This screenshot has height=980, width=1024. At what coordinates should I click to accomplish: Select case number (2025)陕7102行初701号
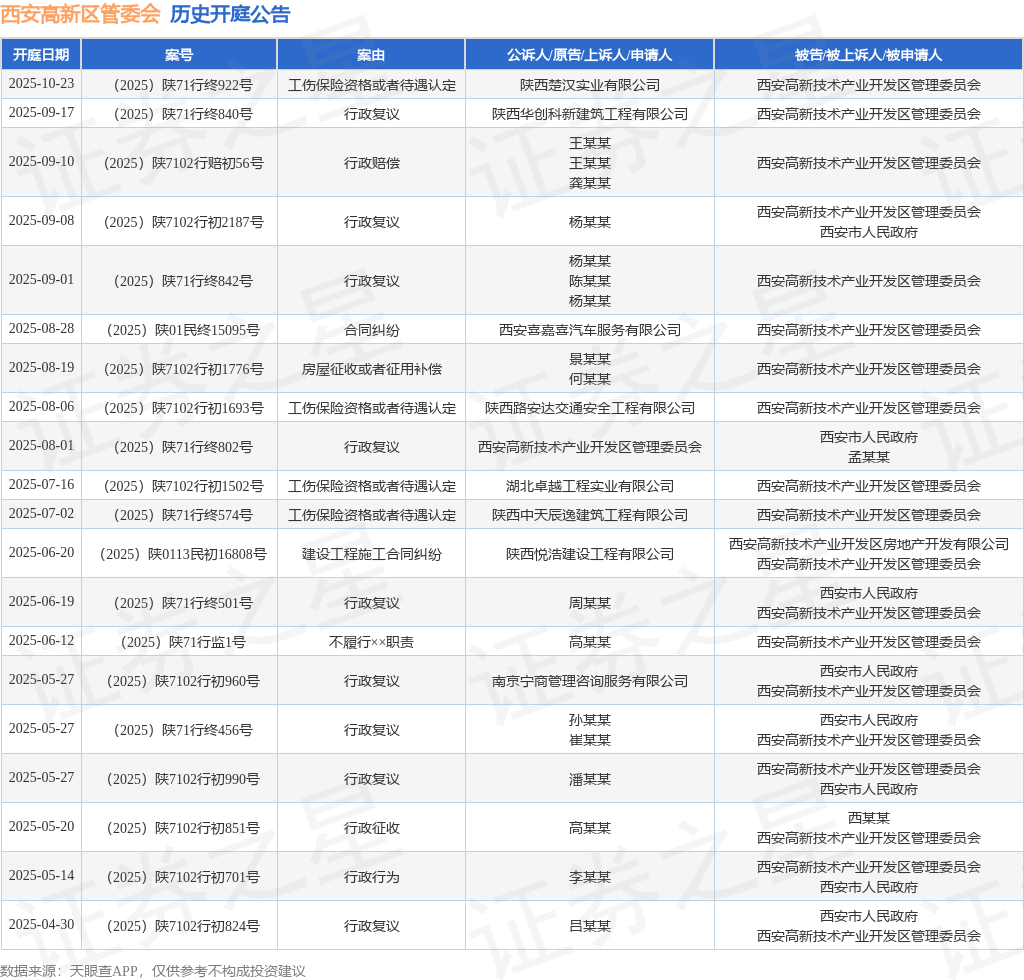(180, 877)
